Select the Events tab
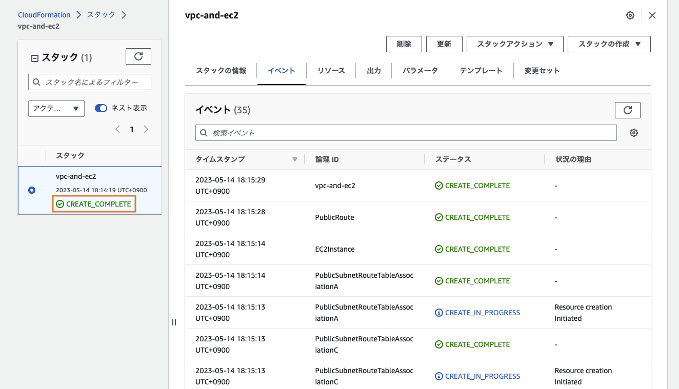 (281, 71)
